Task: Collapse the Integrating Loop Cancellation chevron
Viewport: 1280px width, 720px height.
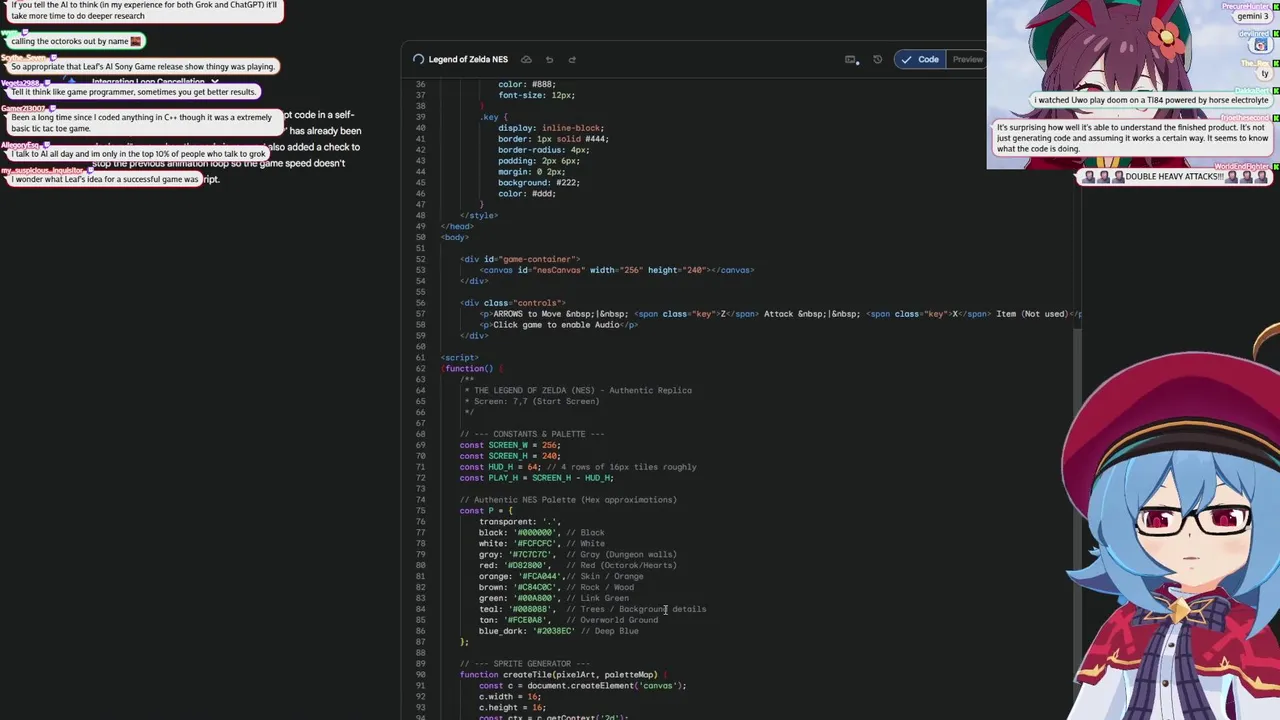Action: pos(215,82)
